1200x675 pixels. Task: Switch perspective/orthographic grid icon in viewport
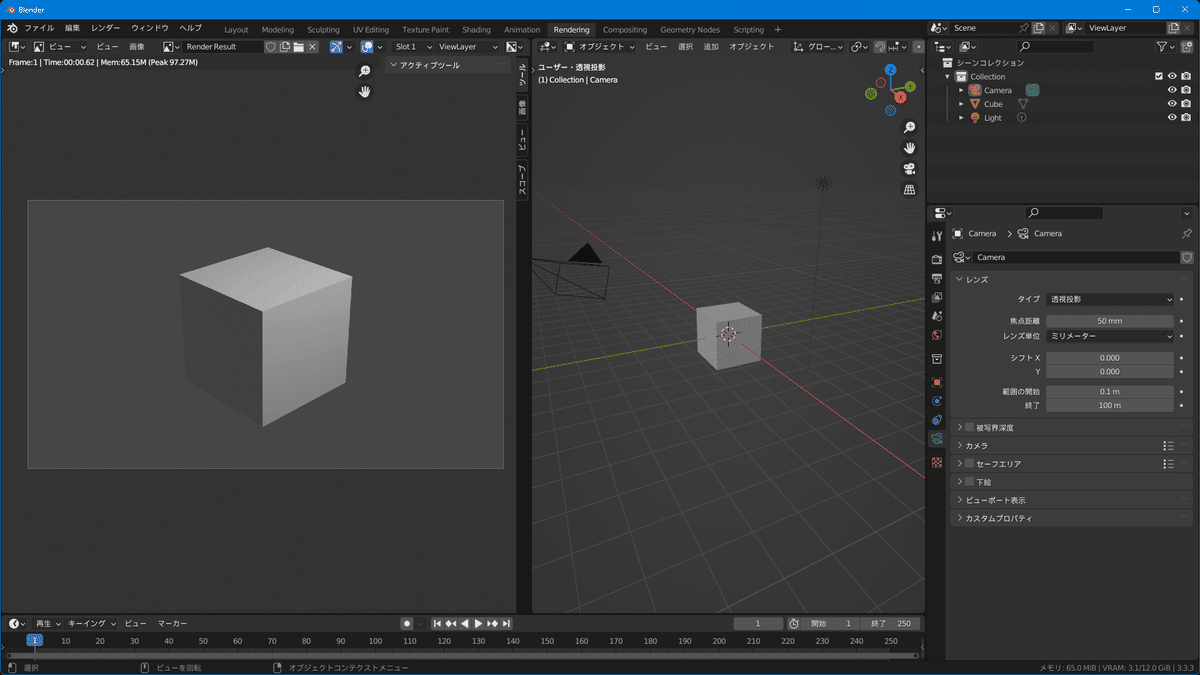909,189
